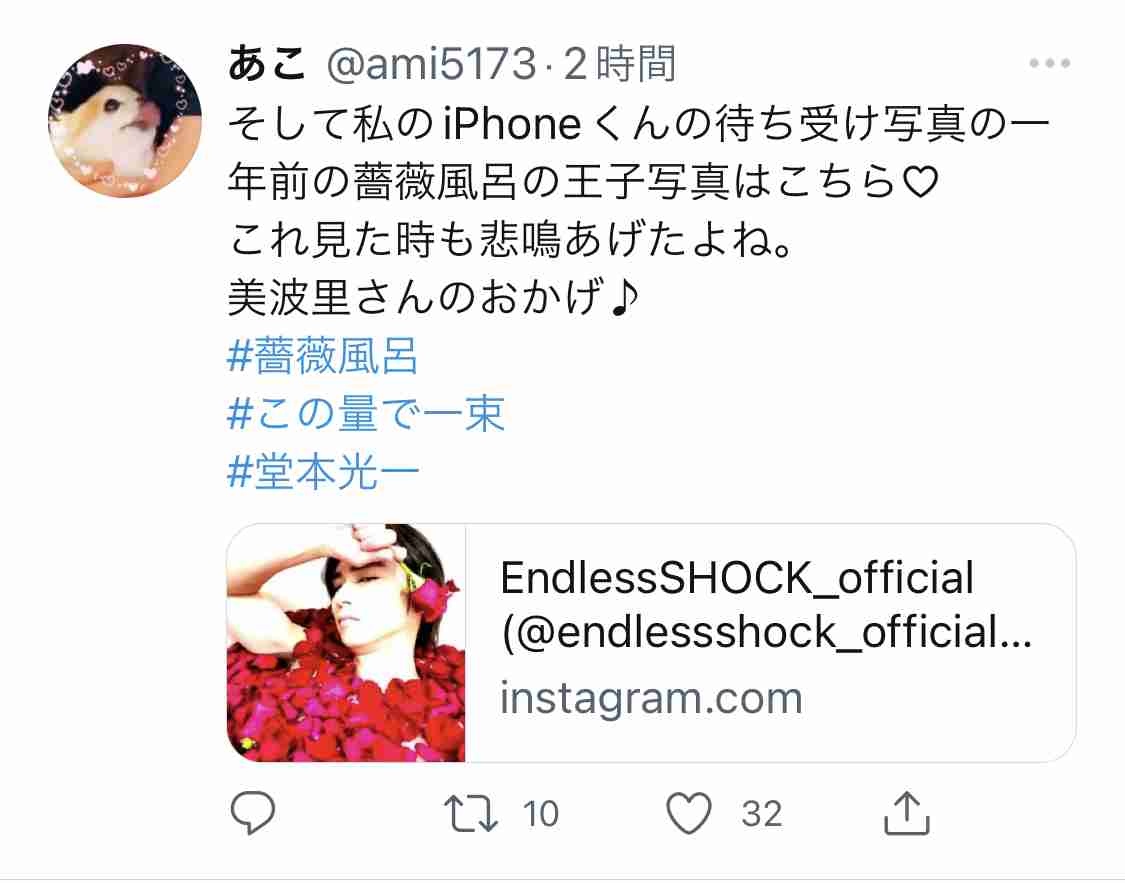Screen dimensions: 1125x883
Task: Select the 美波里さんのおかげ text line
Action: pyautogui.click(x=433, y=298)
